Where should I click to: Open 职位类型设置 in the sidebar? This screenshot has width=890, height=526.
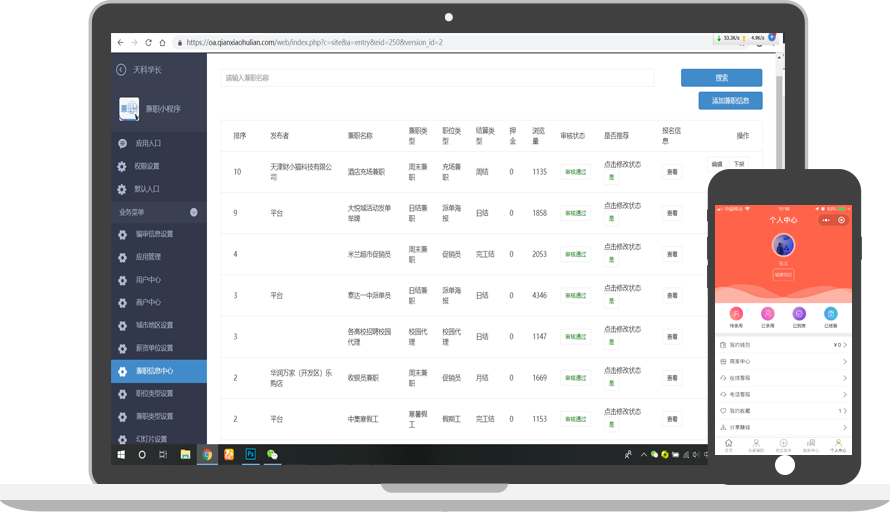pos(154,394)
